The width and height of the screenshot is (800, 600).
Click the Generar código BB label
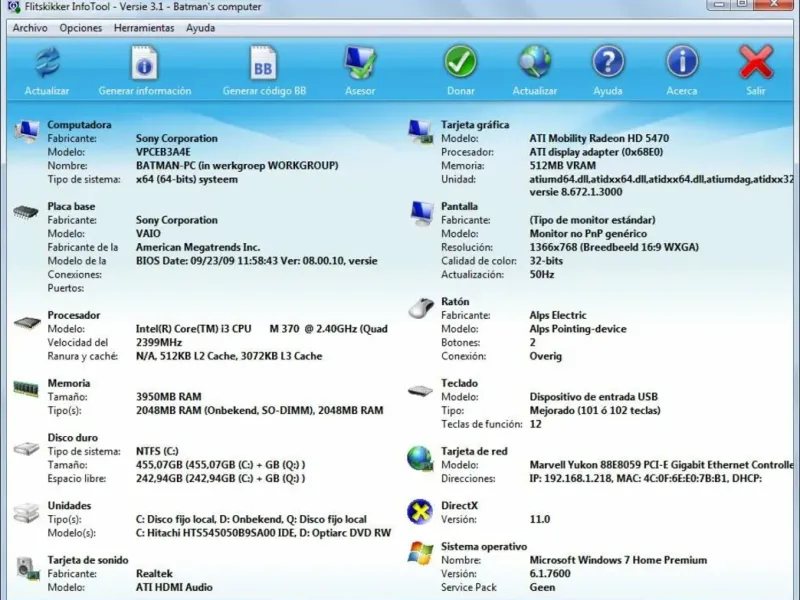tap(264, 91)
